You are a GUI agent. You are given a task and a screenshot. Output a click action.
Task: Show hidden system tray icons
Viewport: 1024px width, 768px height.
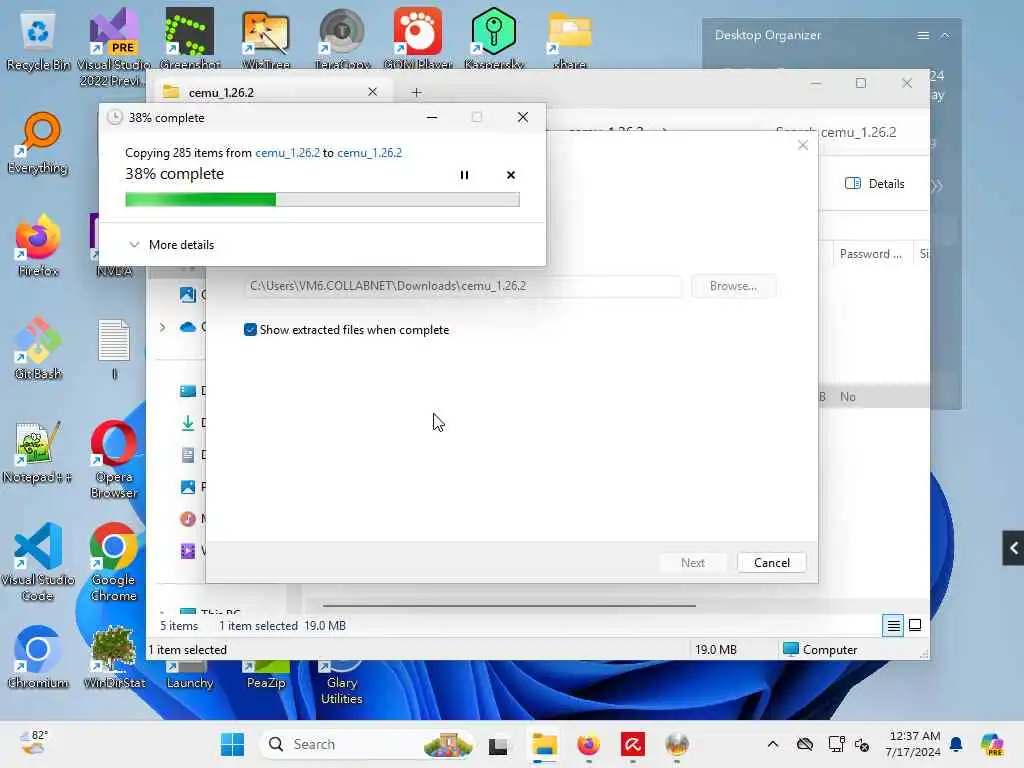click(x=773, y=744)
